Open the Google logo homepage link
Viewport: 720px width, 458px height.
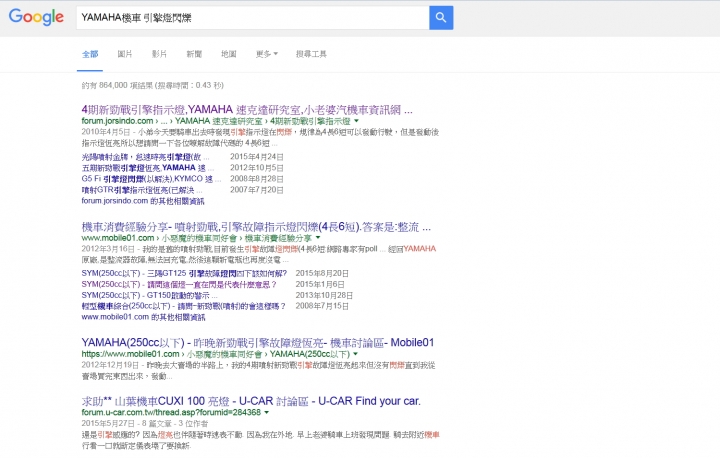[36, 17]
